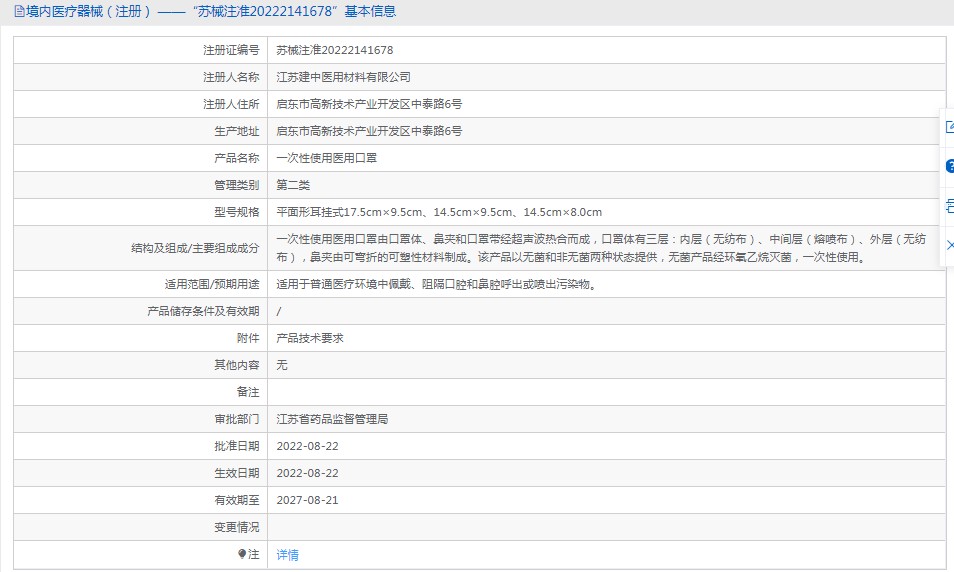
Task: Click the 注册人名称 row label
Action: point(231,77)
